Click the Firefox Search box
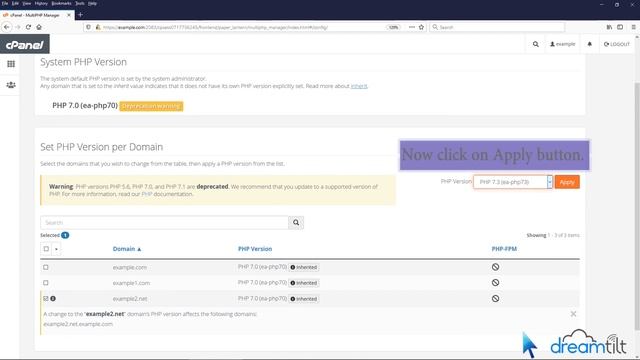This screenshot has height=360, width=640. [497, 27]
